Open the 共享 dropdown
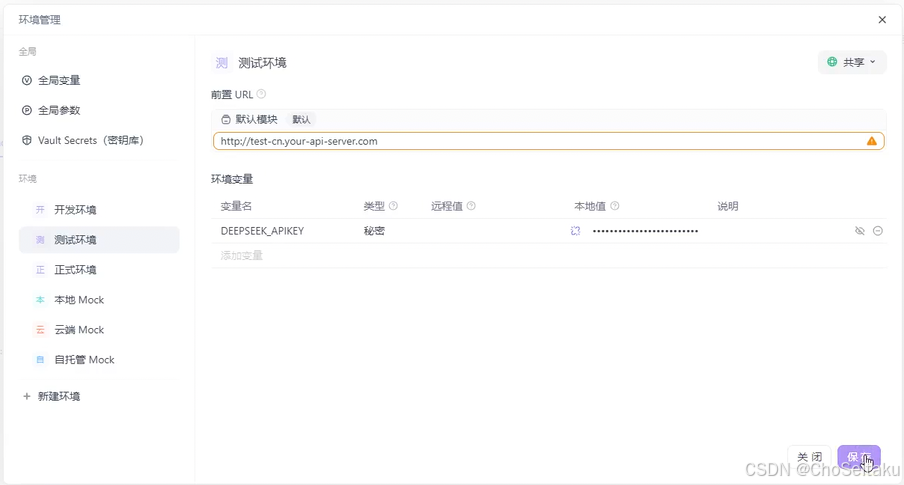 (852, 62)
